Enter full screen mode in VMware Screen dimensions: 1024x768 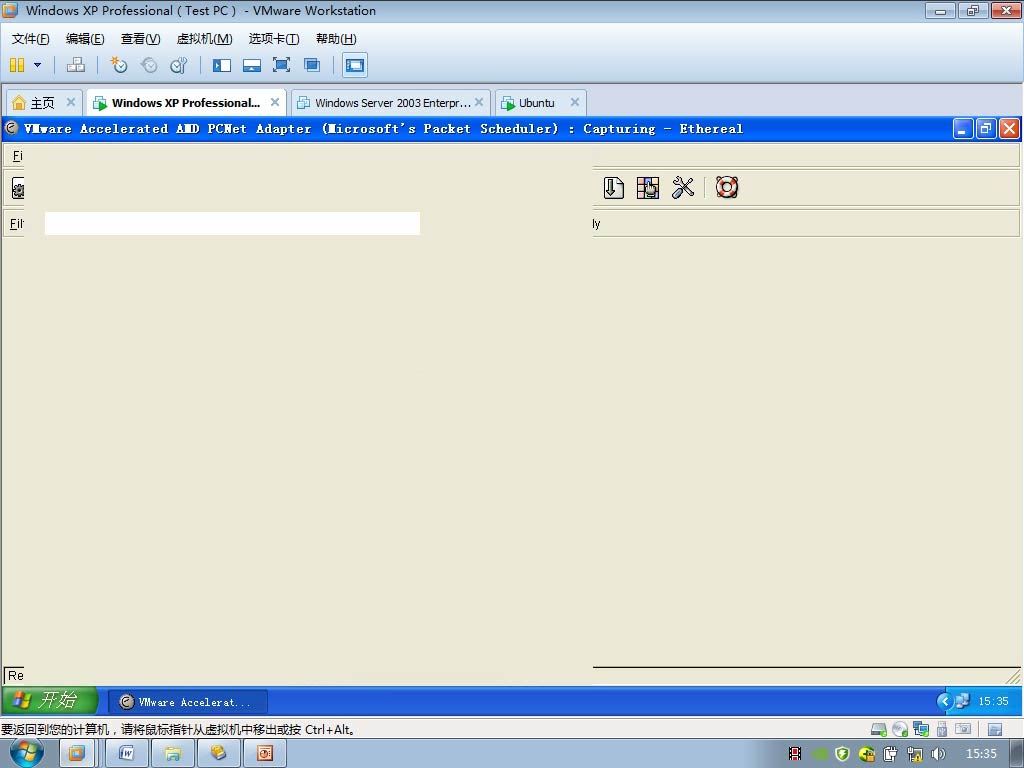point(281,65)
